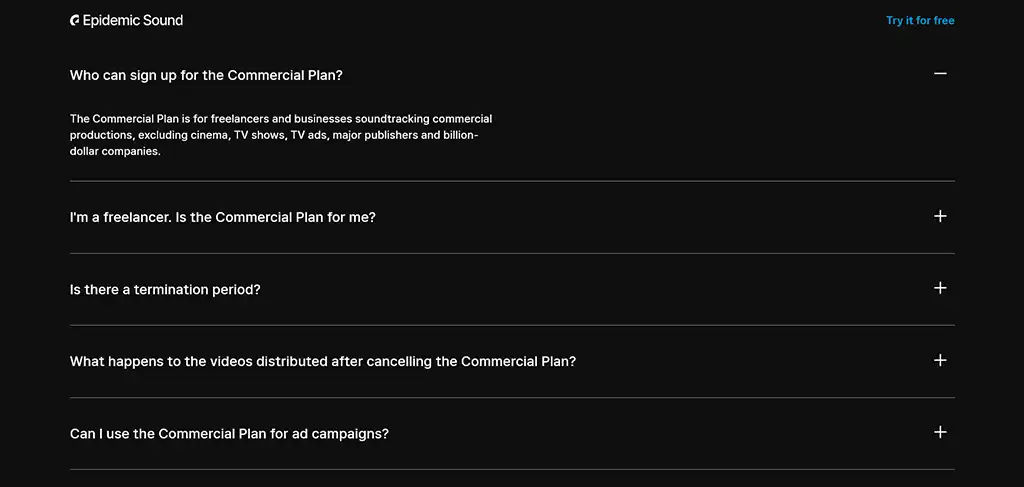
Task: Click the plus icon beside the termination period question
Action: pos(940,288)
